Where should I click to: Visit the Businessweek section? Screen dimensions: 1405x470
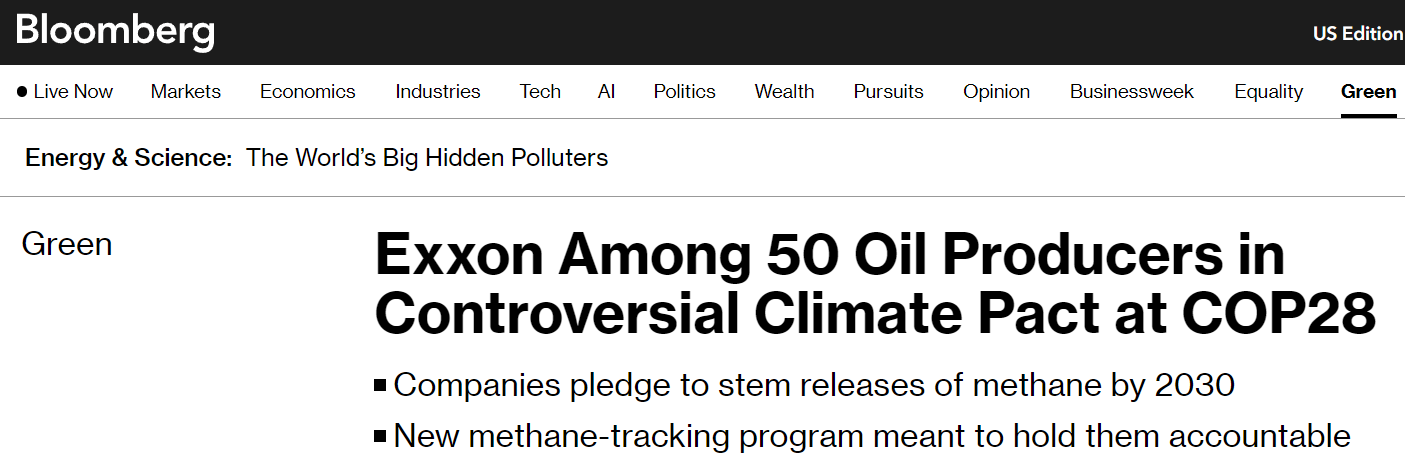(1131, 92)
